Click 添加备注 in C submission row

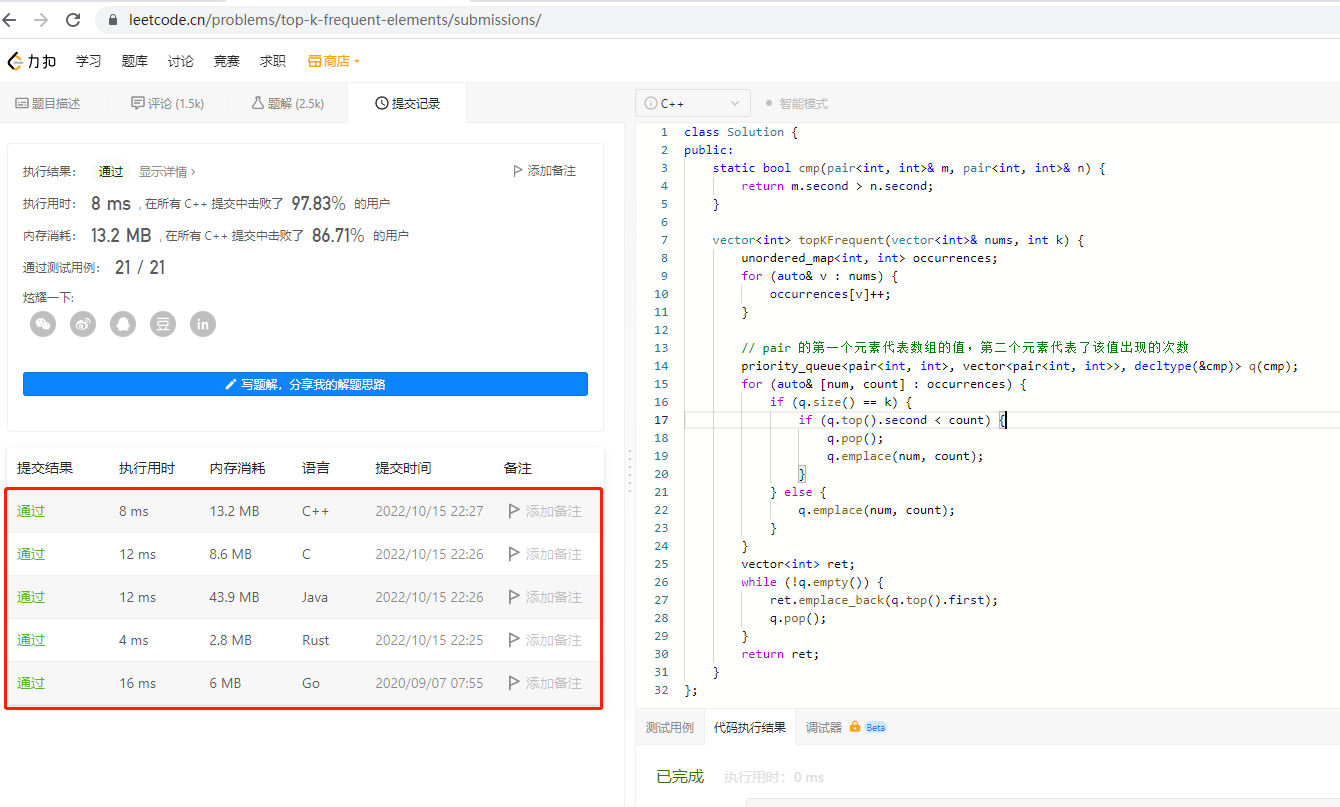[545, 554]
